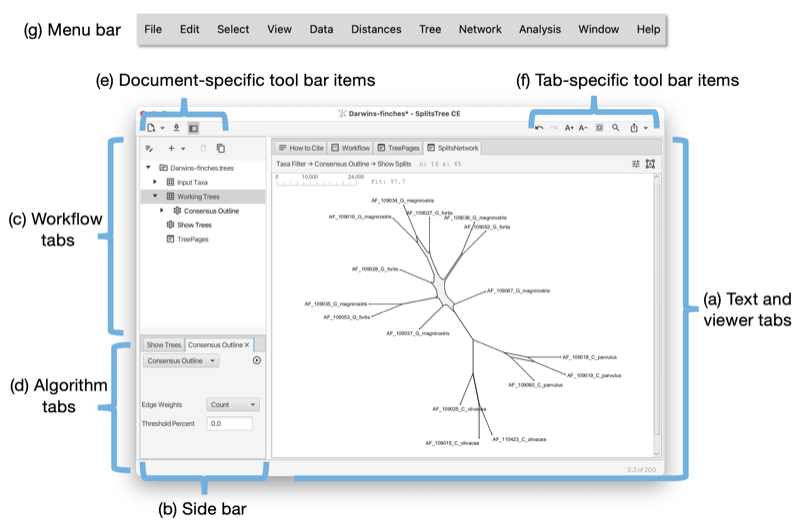
Task: Click the magnifier find icon
Action: pyautogui.click(x=616, y=128)
